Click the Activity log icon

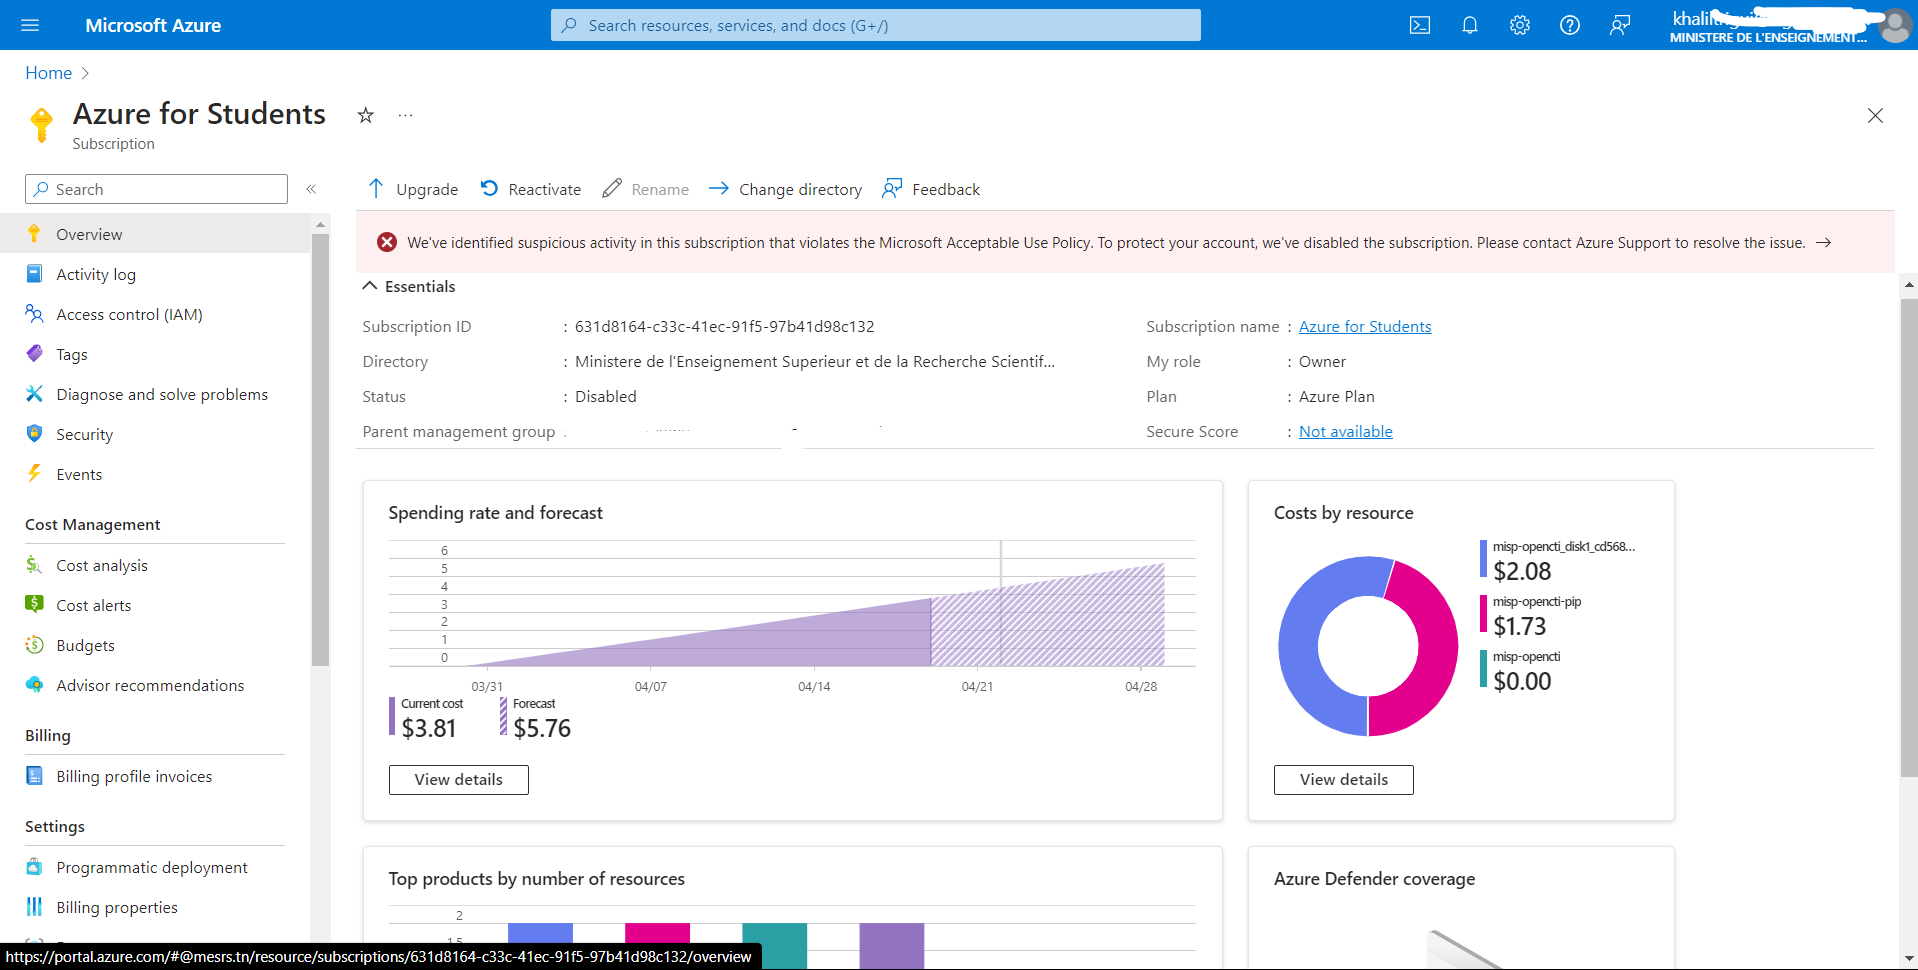pos(34,273)
